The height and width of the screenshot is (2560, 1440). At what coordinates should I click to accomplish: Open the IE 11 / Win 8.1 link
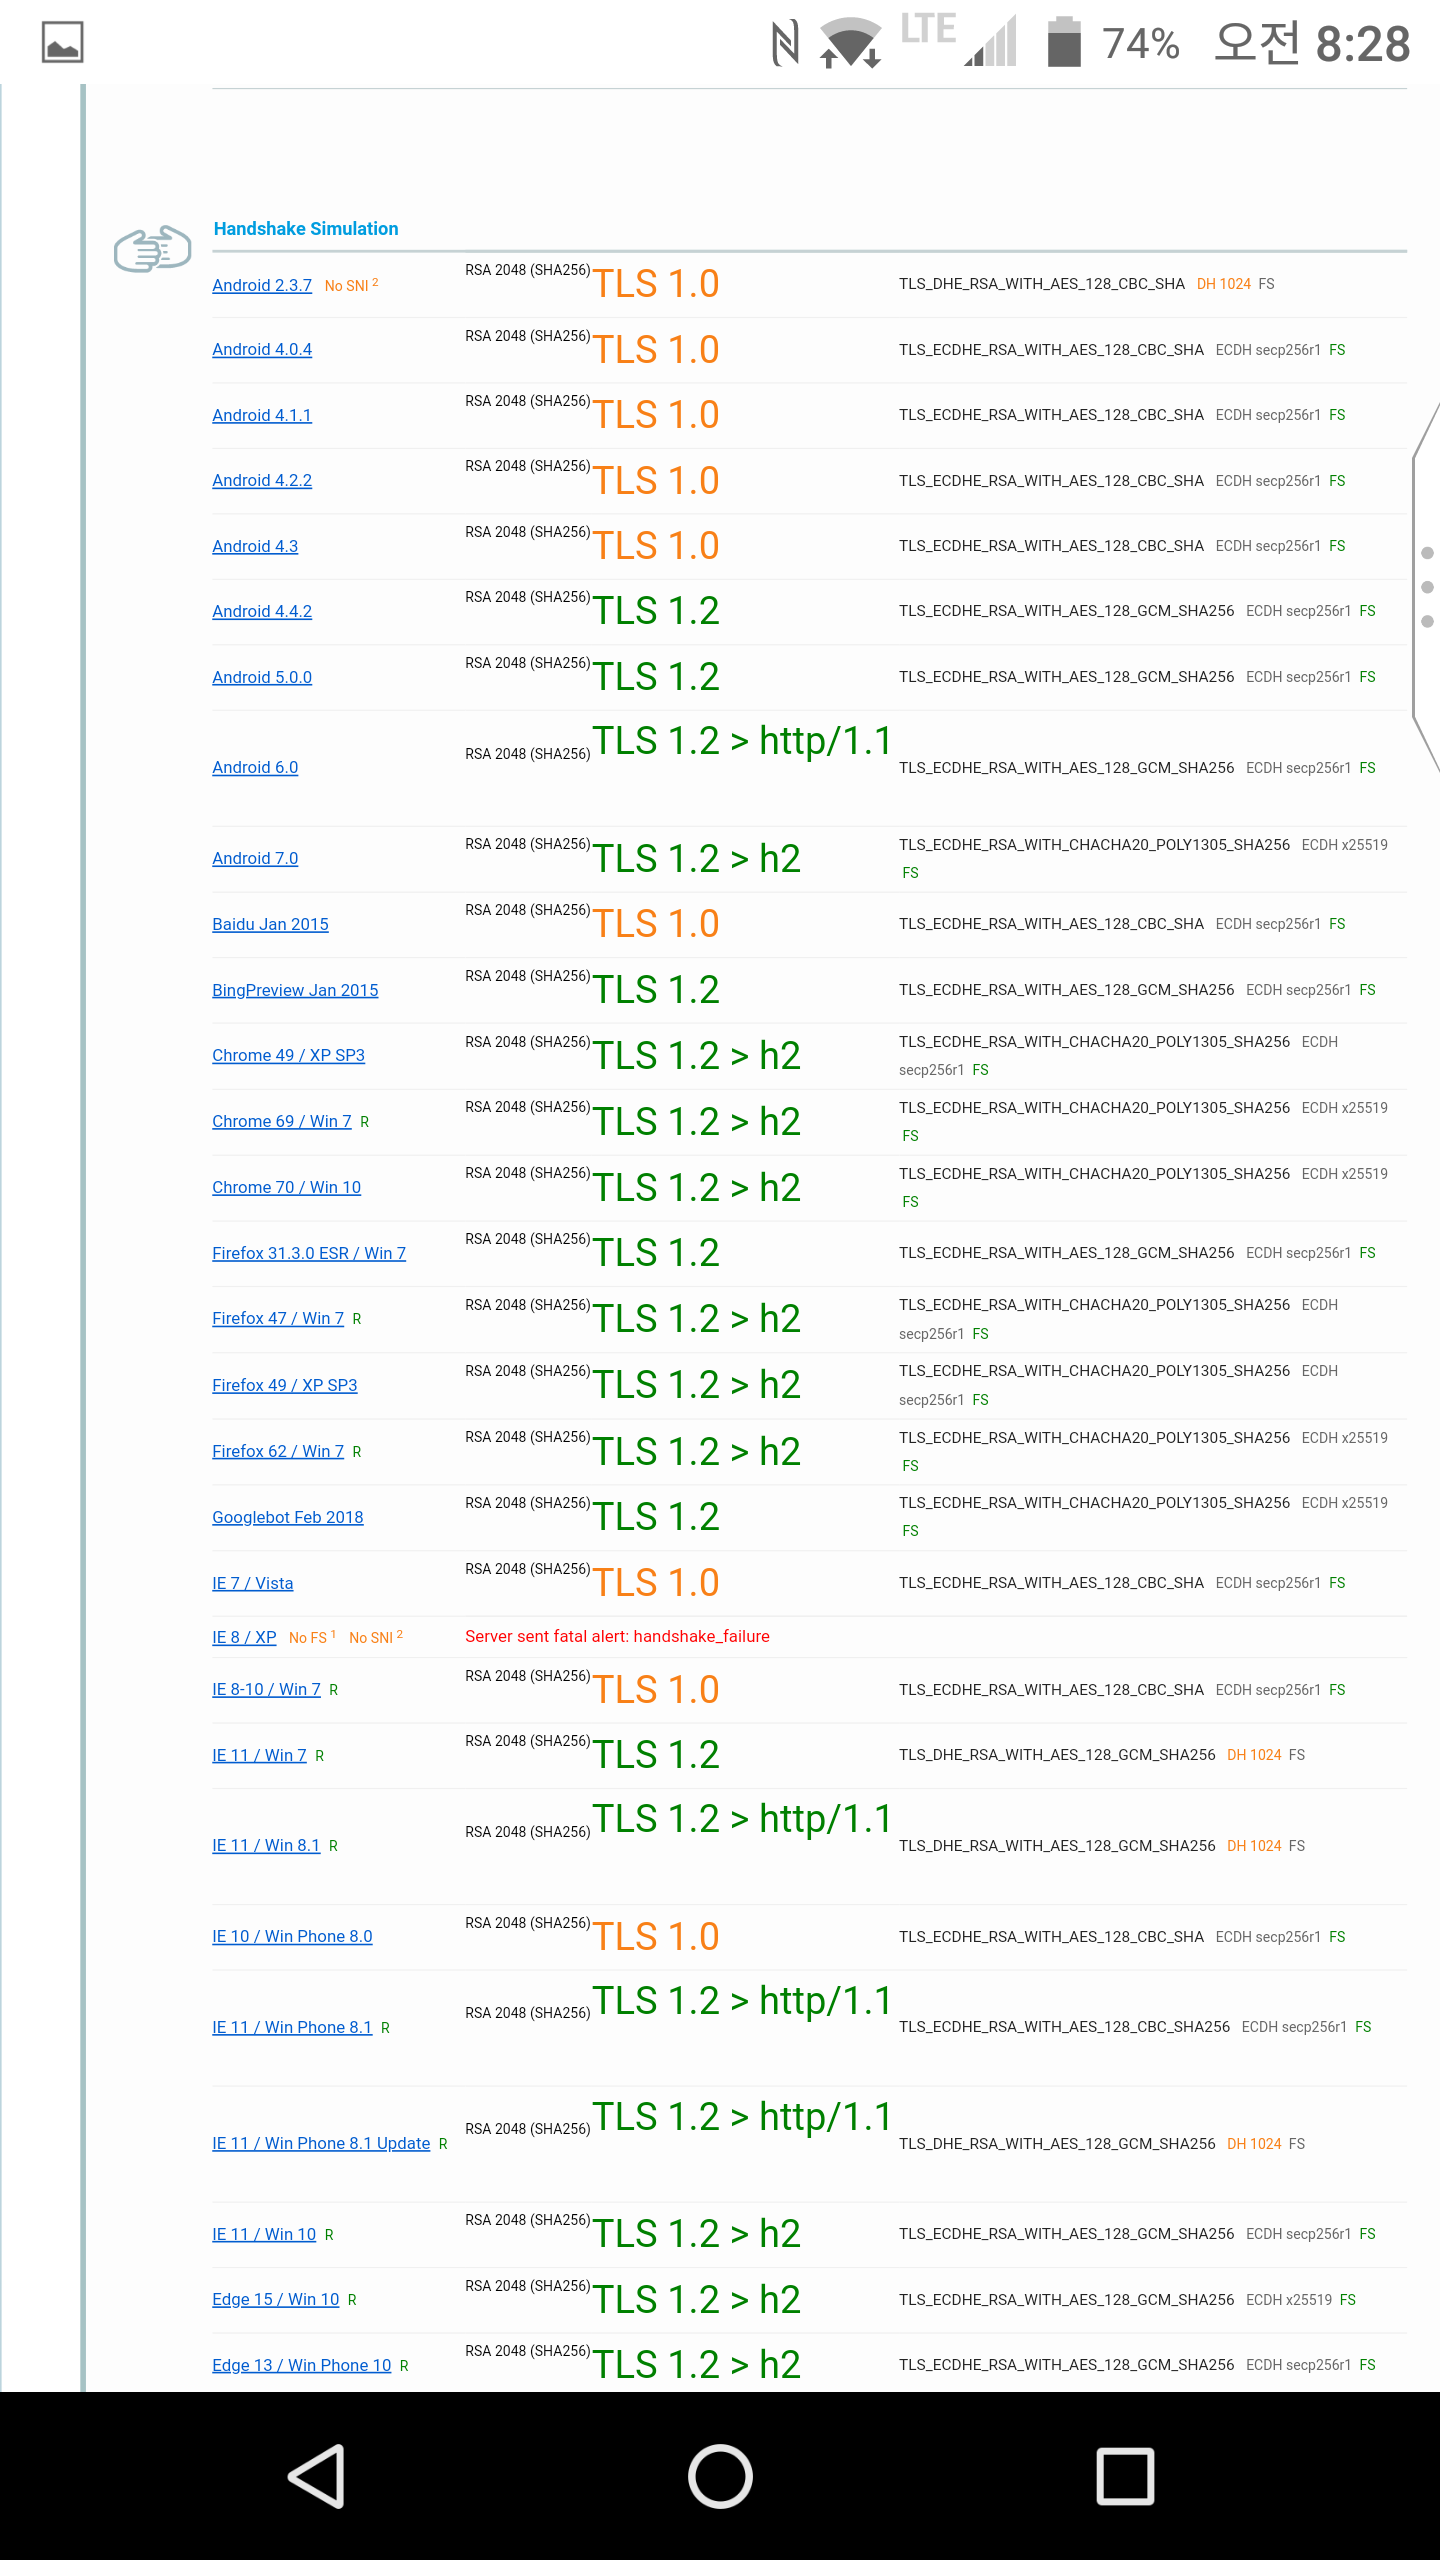pyautogui.click(x=266, y=1845)
